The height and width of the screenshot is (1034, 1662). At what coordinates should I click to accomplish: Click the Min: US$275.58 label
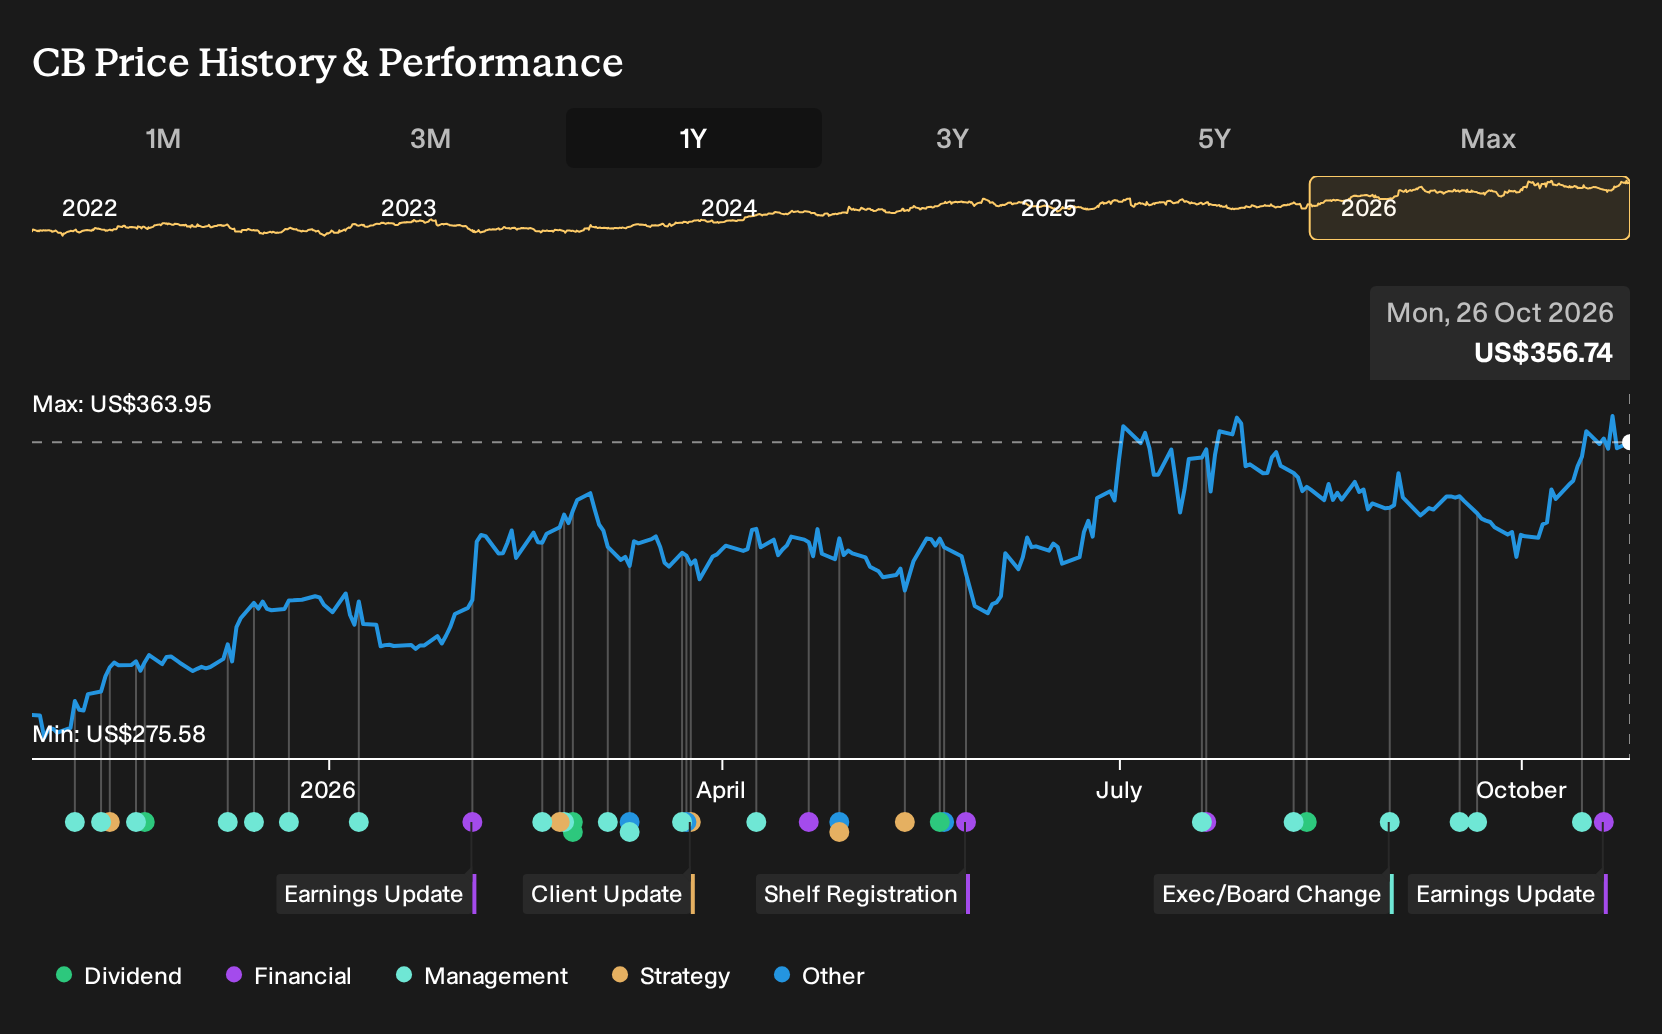(x=119, y=734)
